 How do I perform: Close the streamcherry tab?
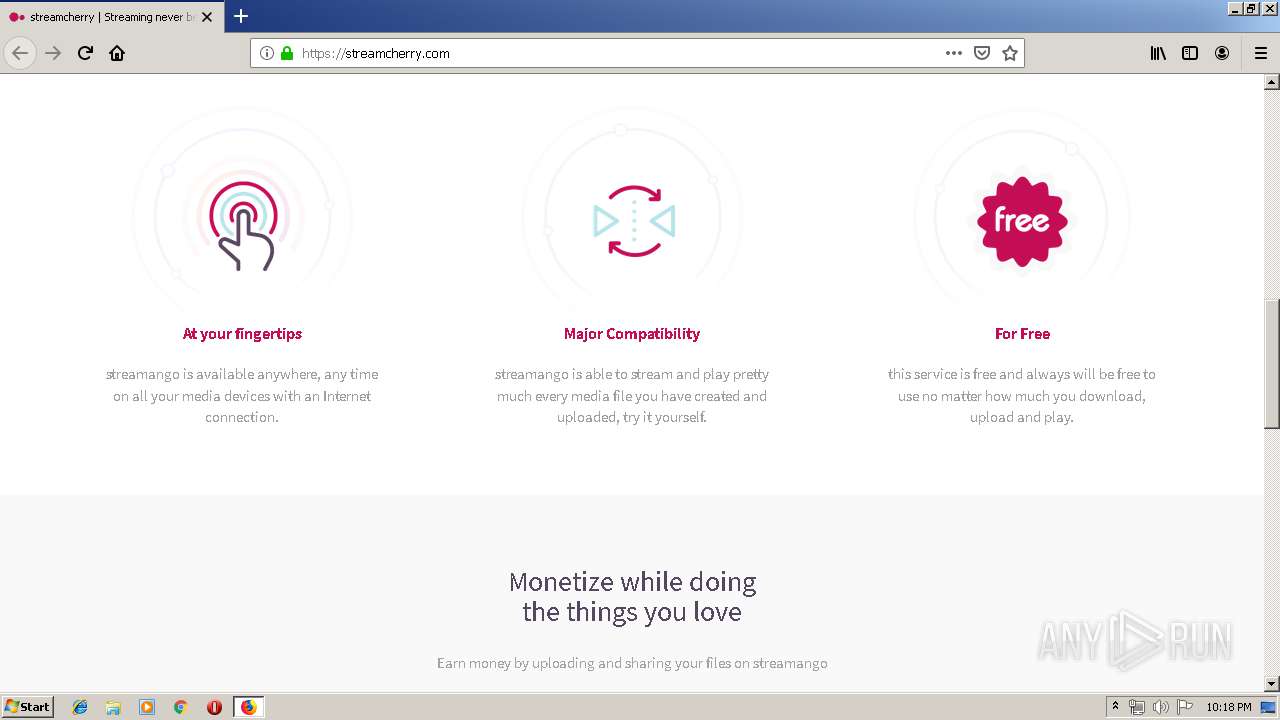click(208, 17)
